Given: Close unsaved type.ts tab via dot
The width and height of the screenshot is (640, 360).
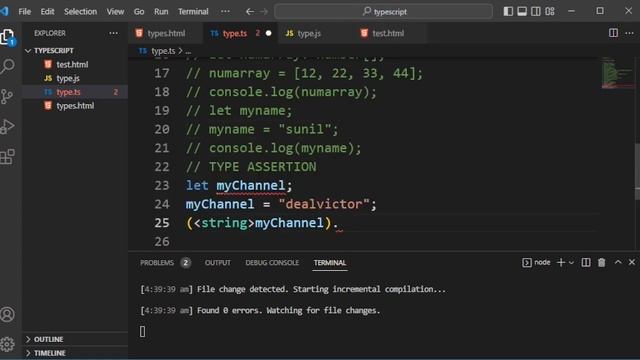Looking at the screenshot, I should click(268, 33).
